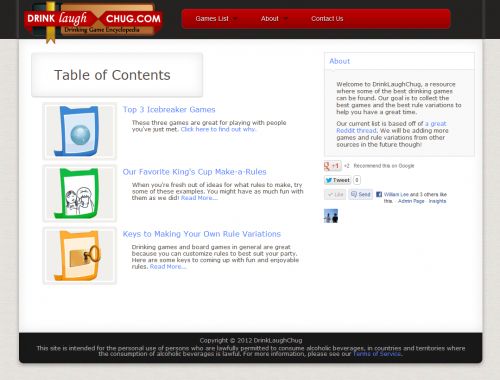Viewport: 500px width, 380px height.
Task: Open the green King's Cup card thumbnail
Action: [80, 193]
